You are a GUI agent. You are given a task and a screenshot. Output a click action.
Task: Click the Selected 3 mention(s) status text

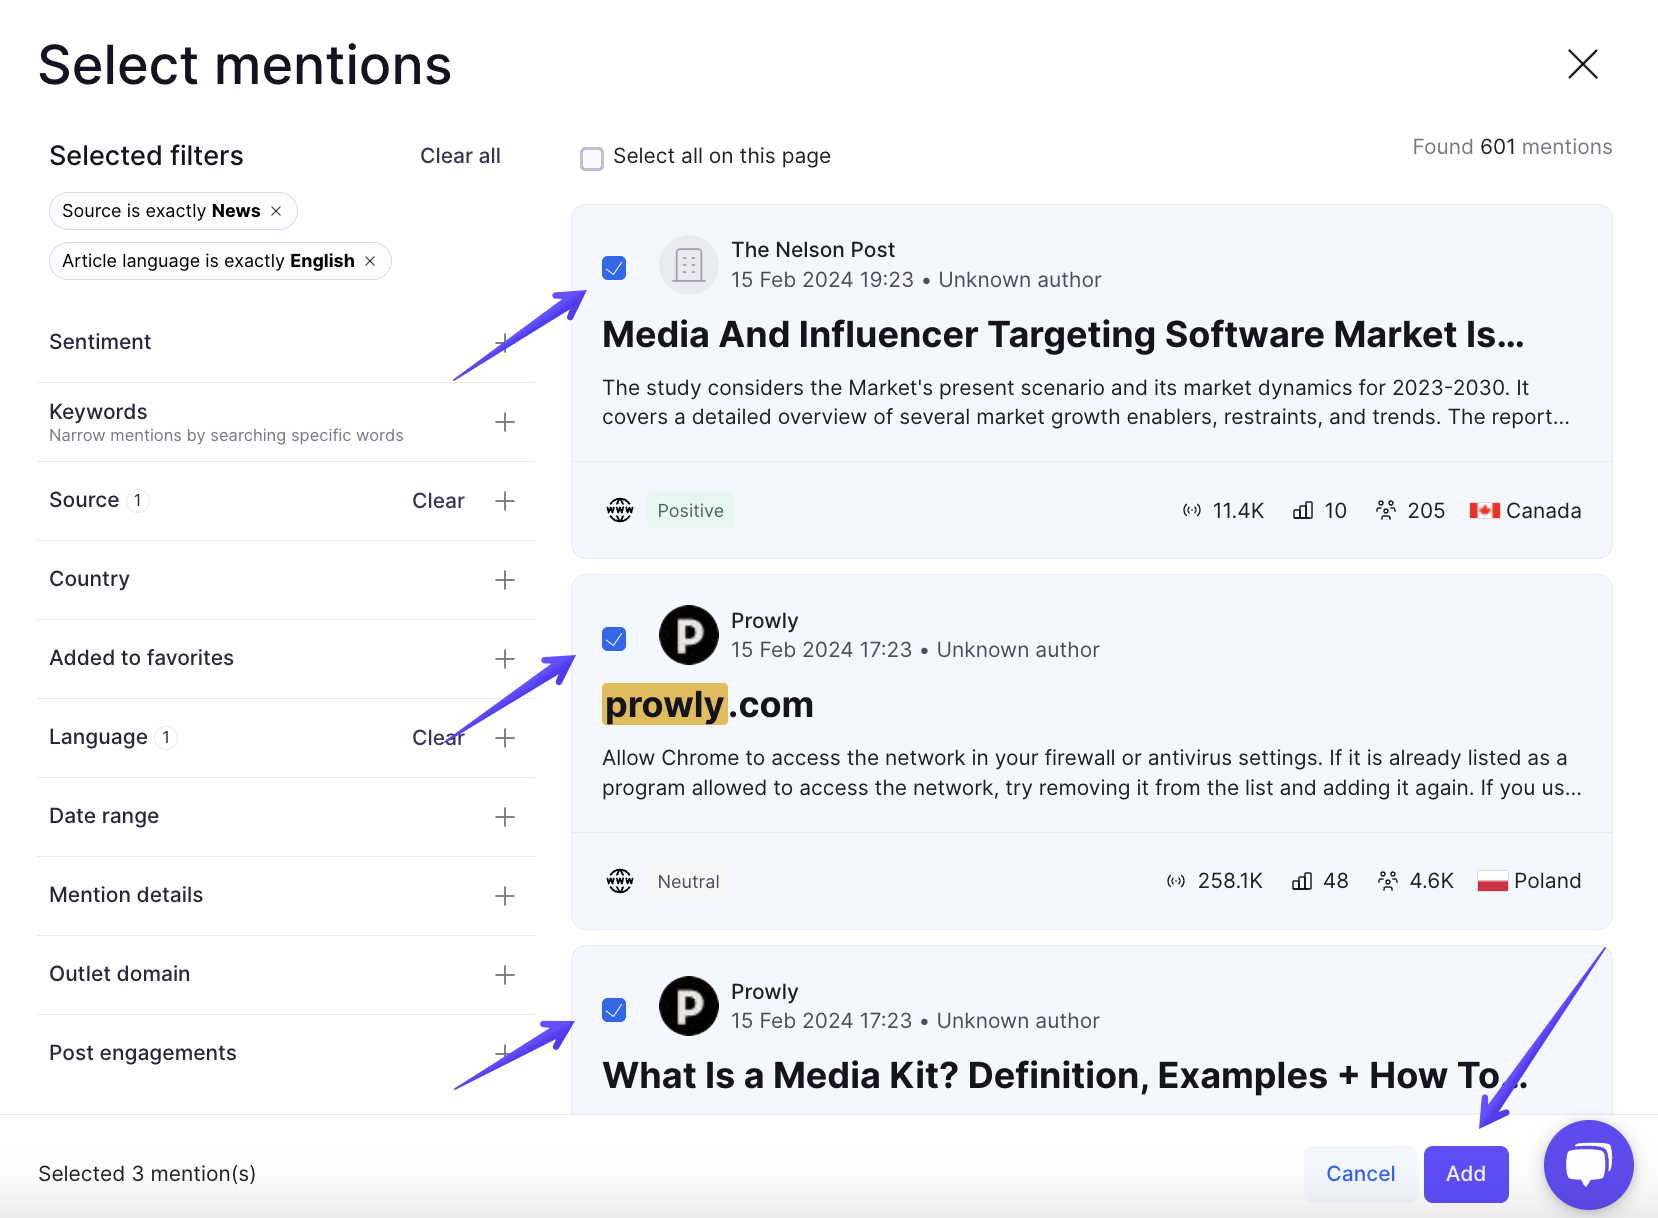point(147,1174)
